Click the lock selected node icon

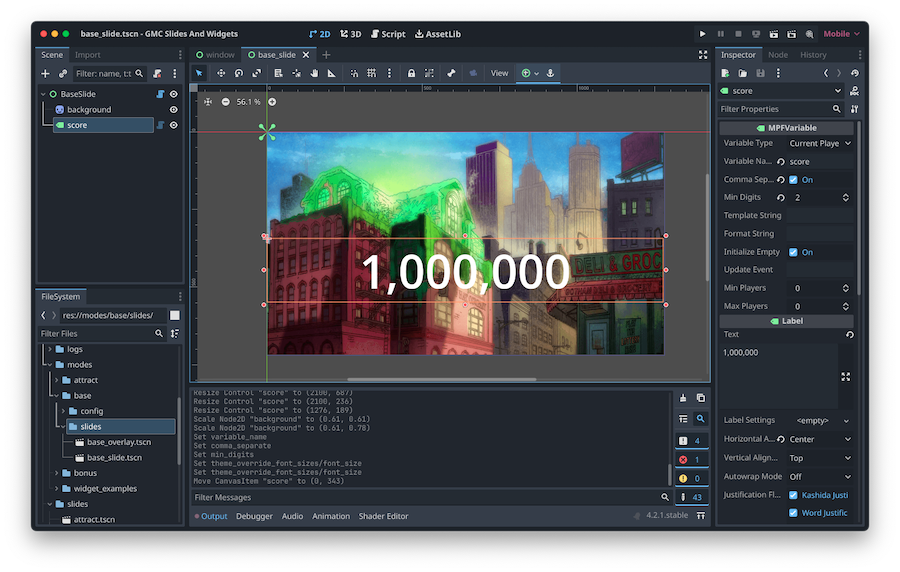411,73
